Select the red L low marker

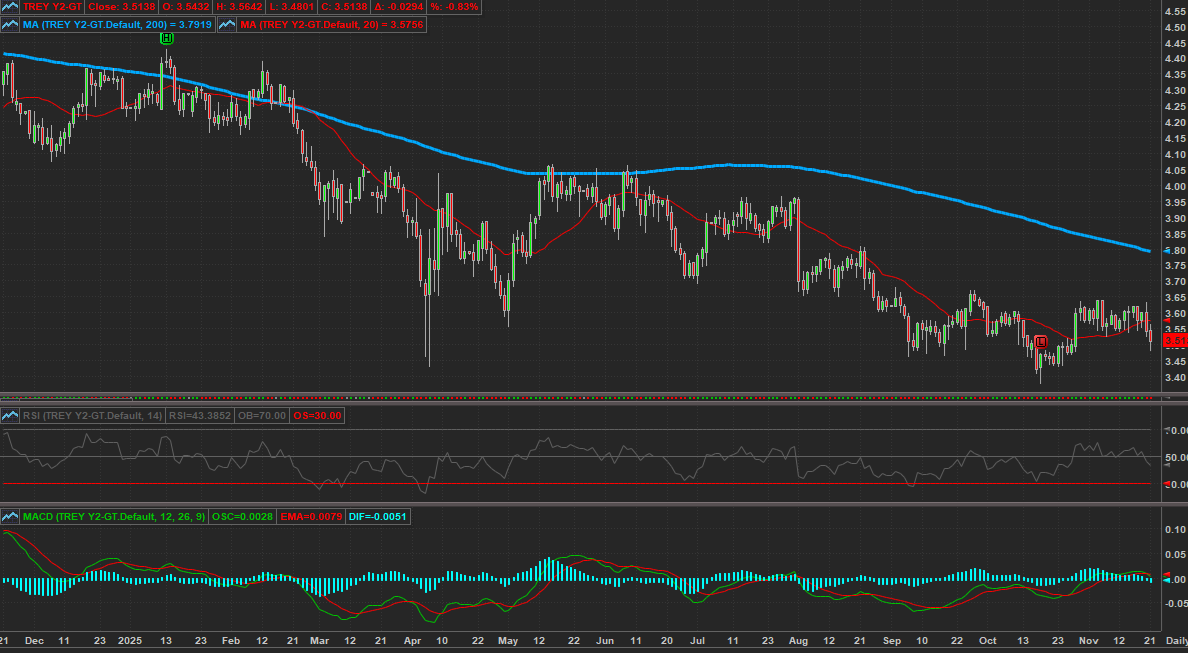point(1041,342)
